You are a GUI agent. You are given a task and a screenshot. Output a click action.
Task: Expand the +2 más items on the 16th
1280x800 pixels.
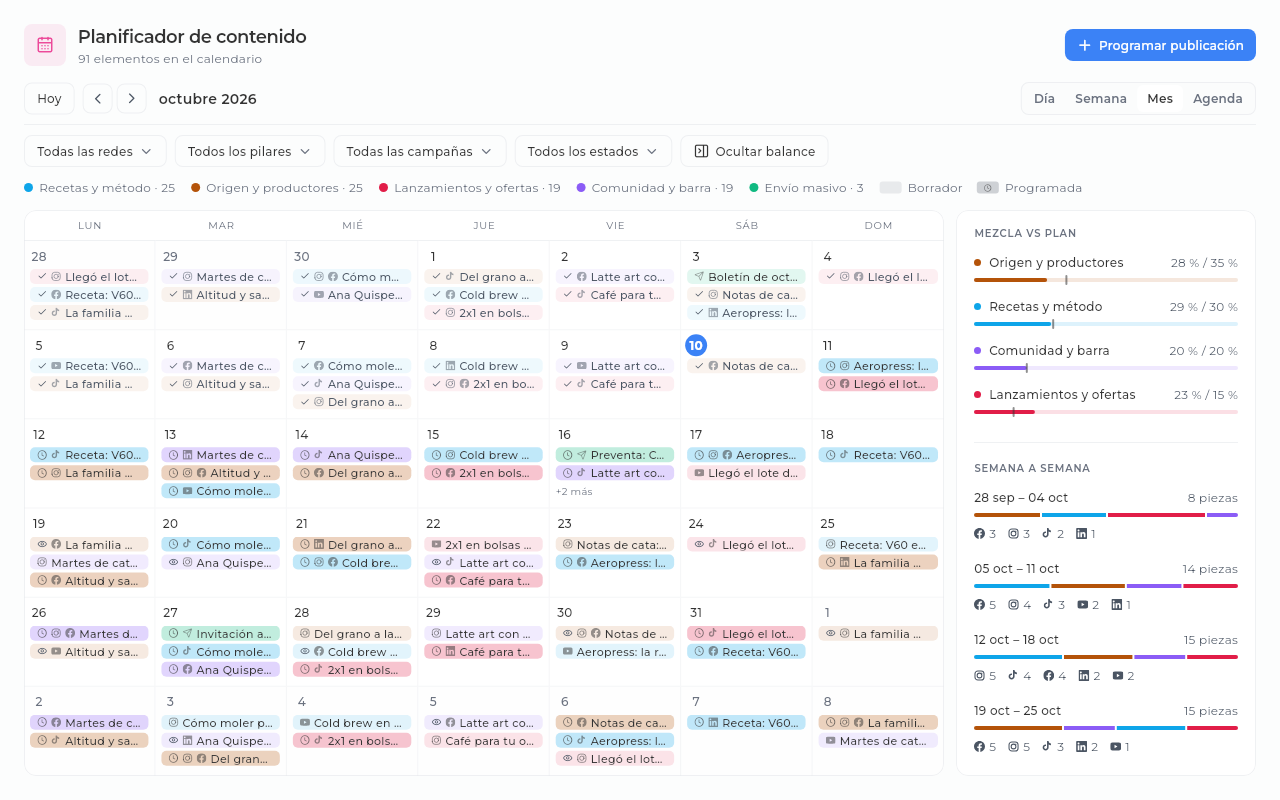(574, 491)
